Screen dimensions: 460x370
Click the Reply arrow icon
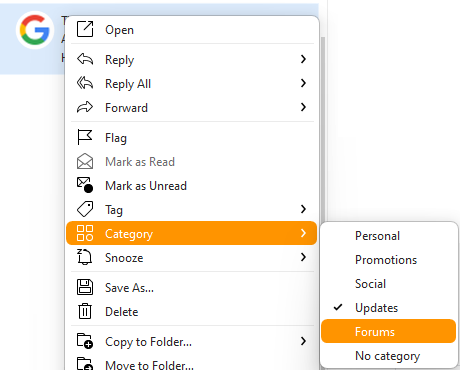[85, 59]
